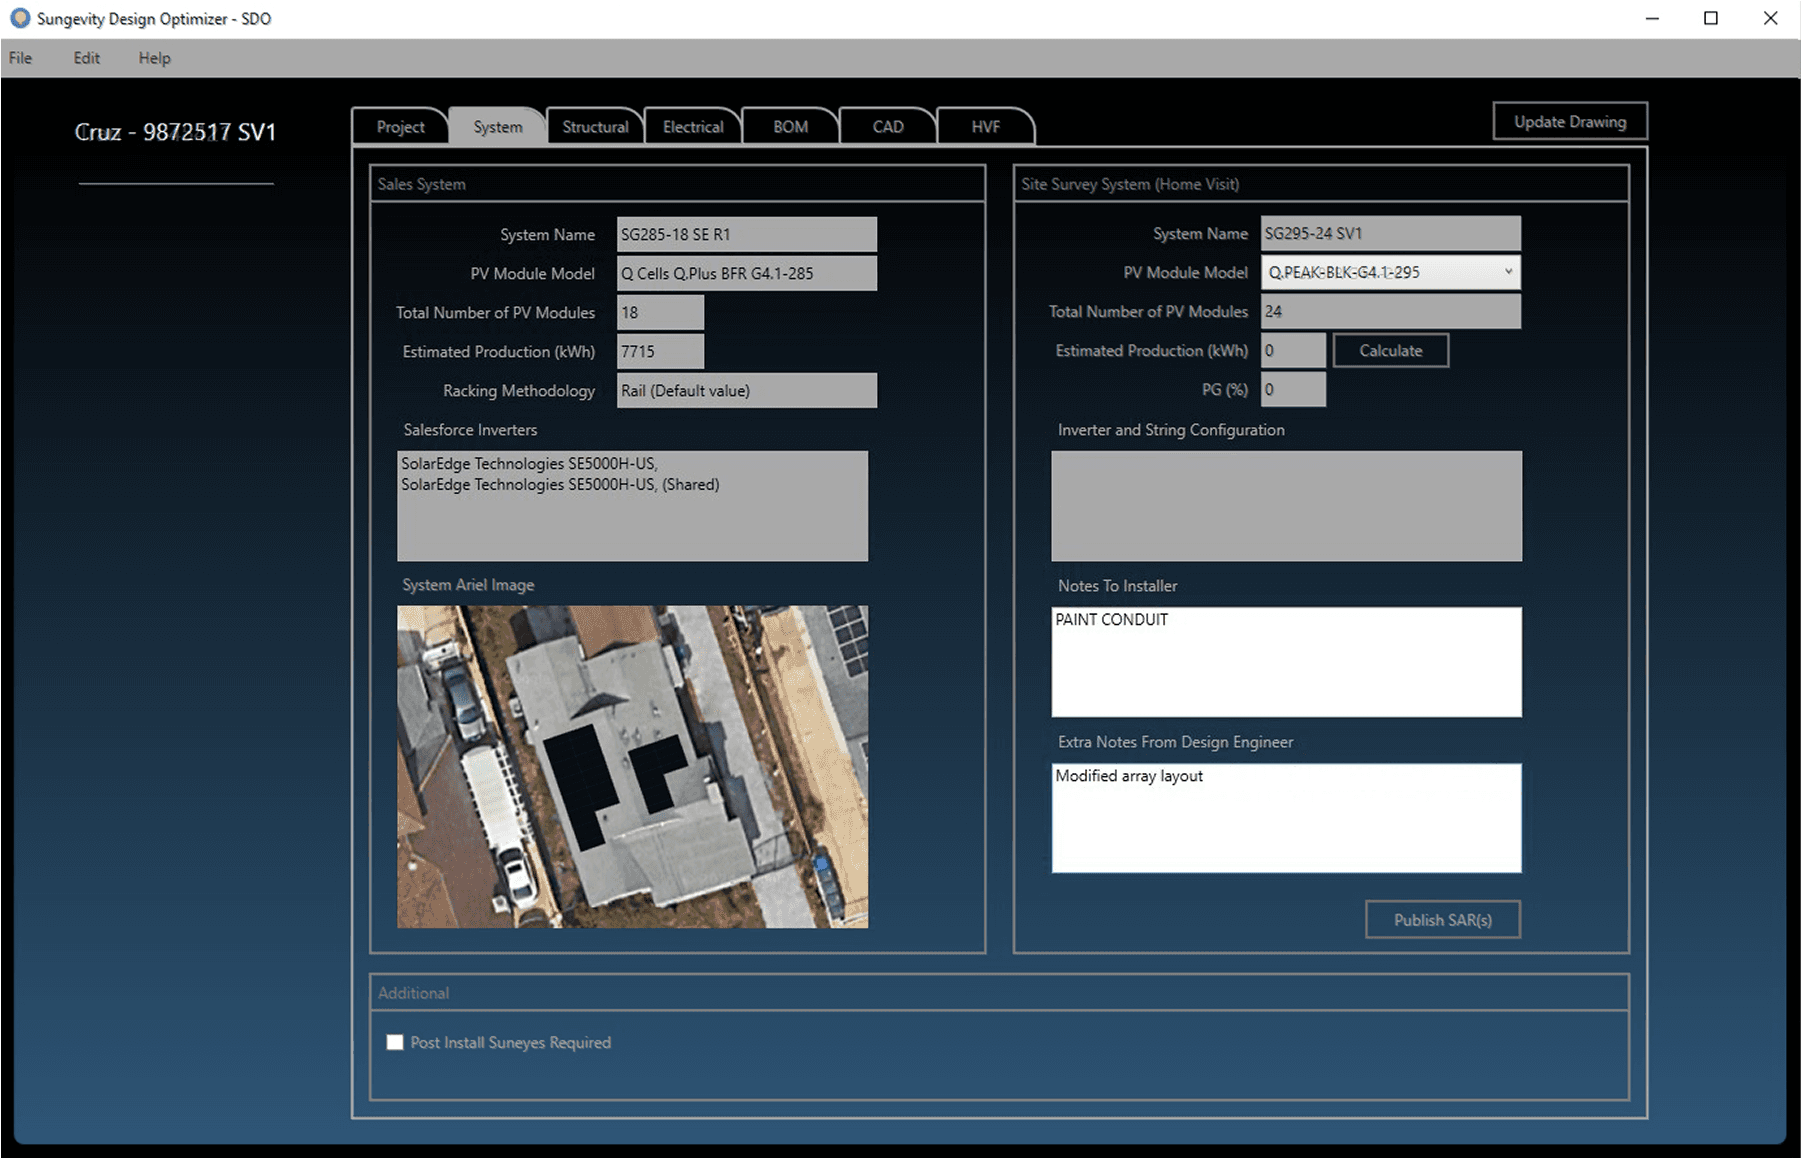Image resolution: width=1801 pixels, height=1158 pixels.
Task: Click Site Survey Total PV Modules field showing 24
Action: 1390,311
